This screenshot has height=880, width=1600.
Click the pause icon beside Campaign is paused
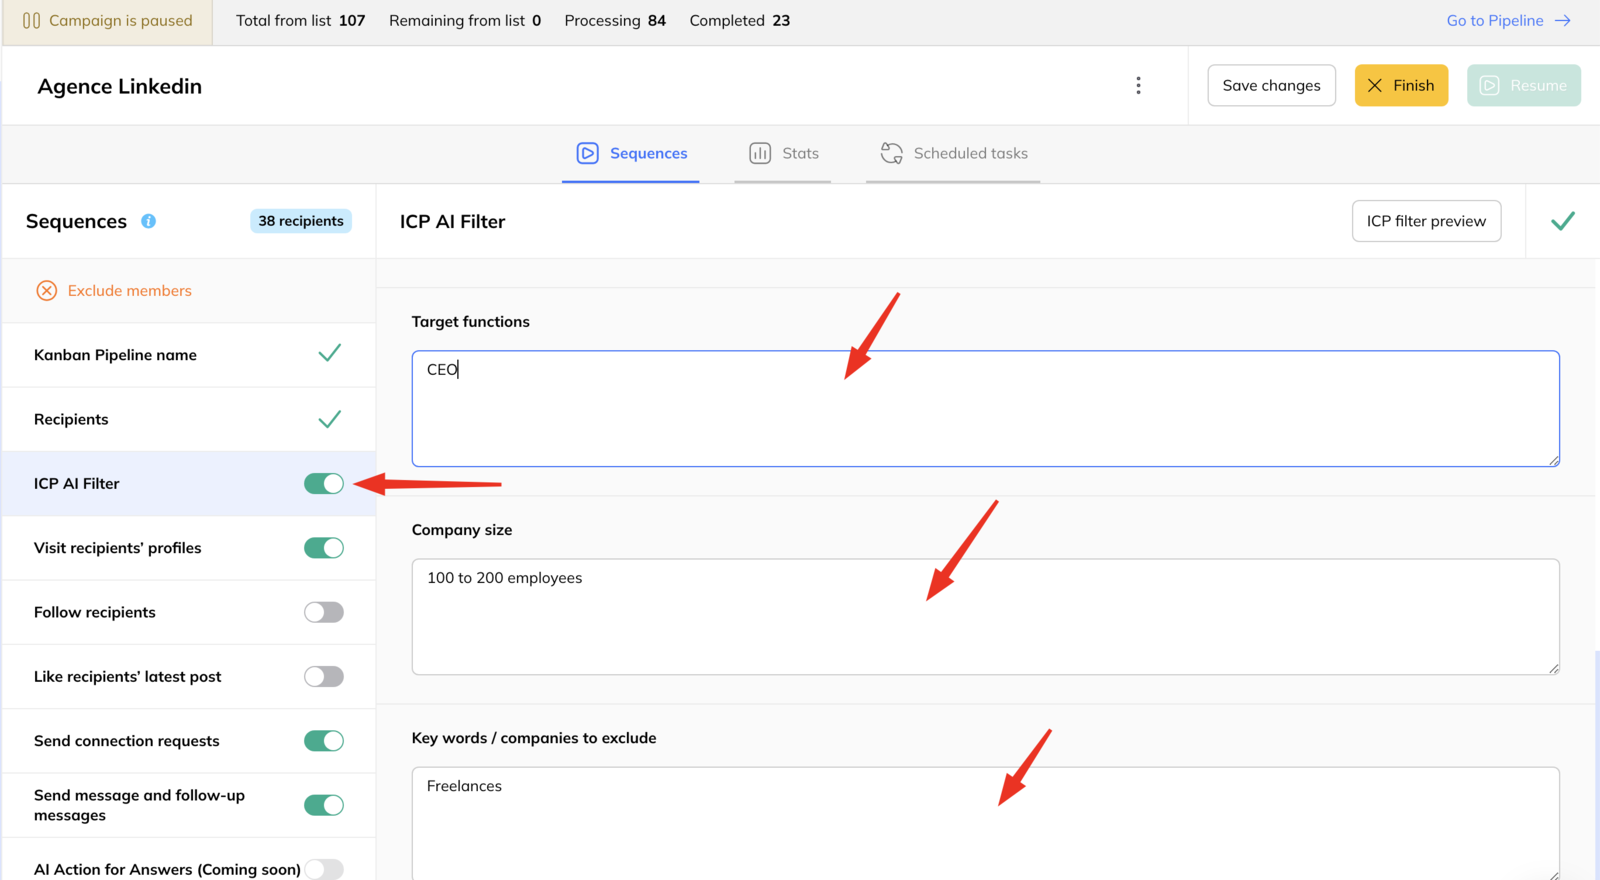(x=31, y=20)
